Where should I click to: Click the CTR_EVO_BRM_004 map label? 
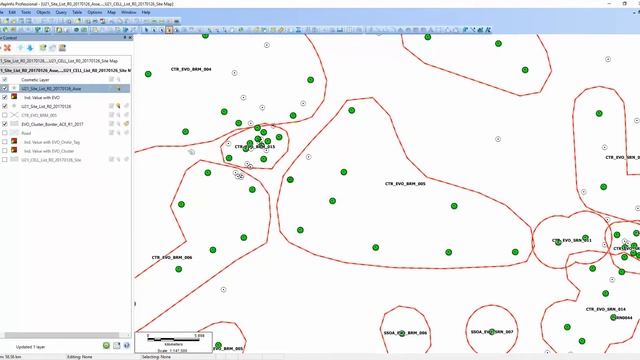(x=191, y=69)
